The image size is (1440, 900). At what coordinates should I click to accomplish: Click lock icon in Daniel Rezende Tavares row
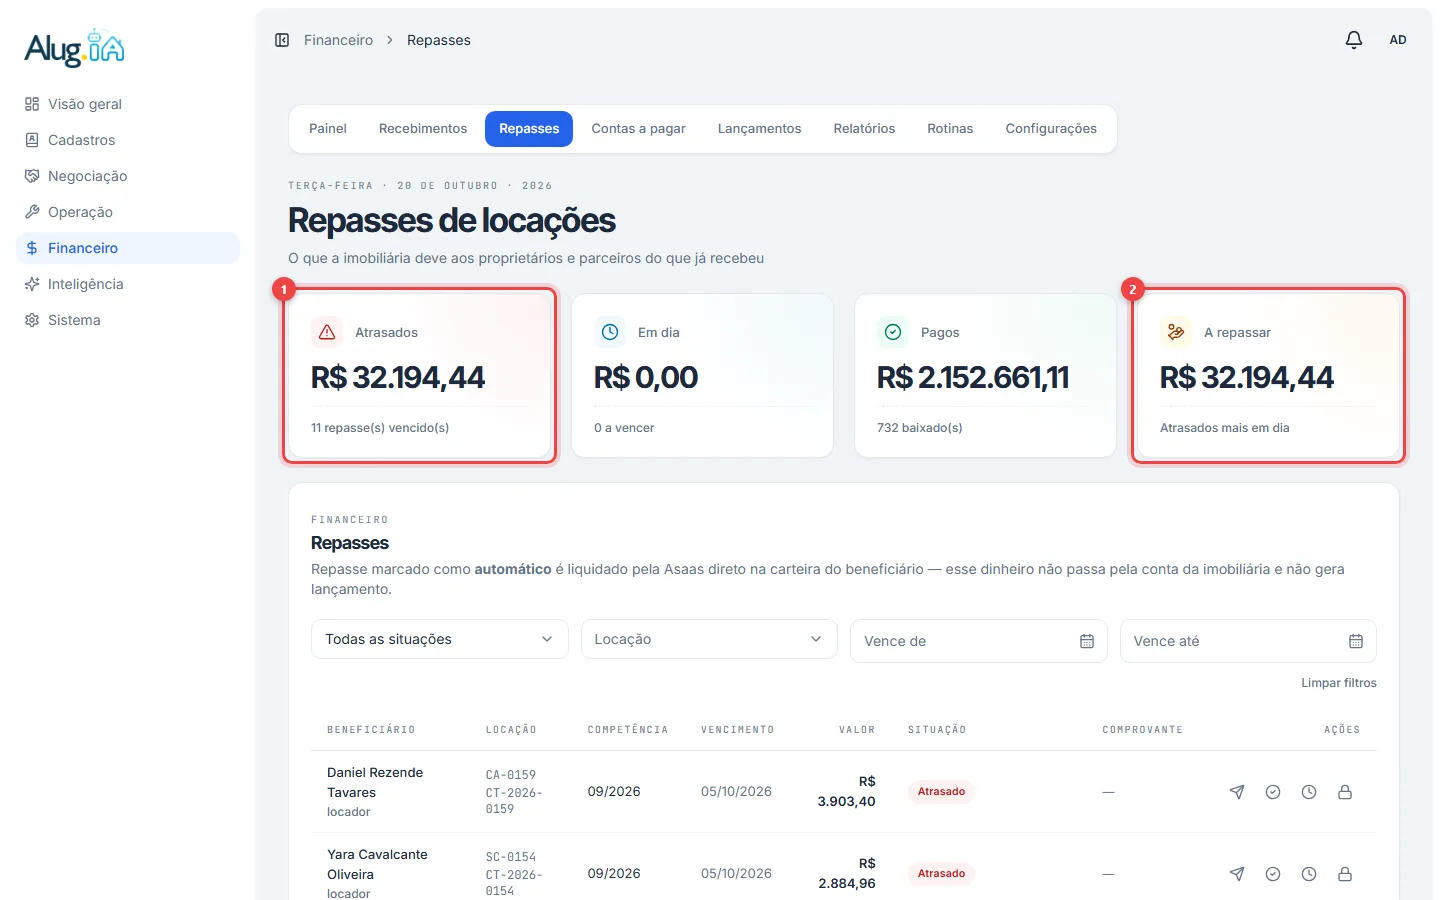pos(1345,792)
